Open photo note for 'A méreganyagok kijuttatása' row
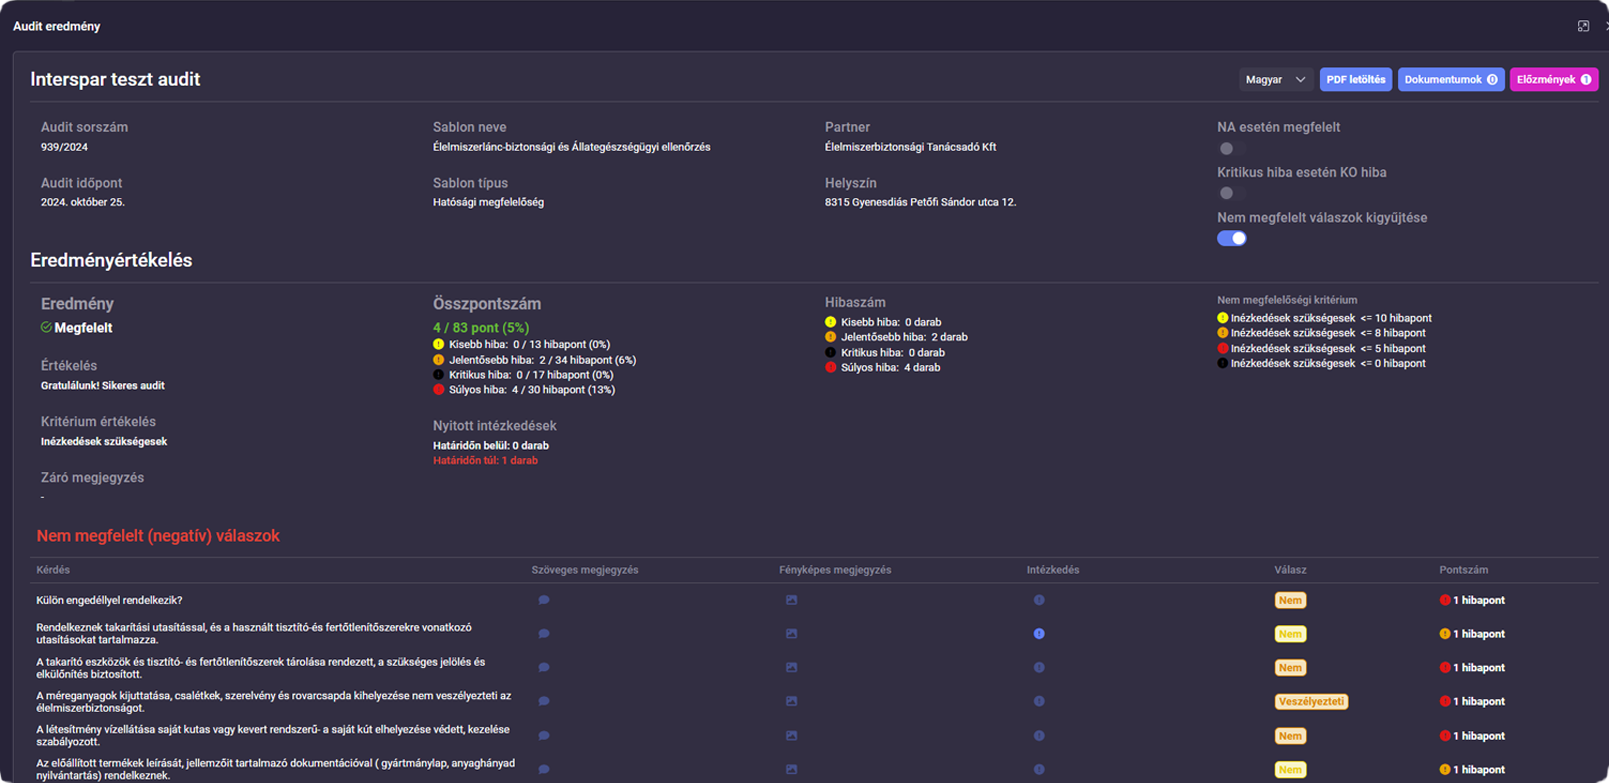 tap(791, 701)
